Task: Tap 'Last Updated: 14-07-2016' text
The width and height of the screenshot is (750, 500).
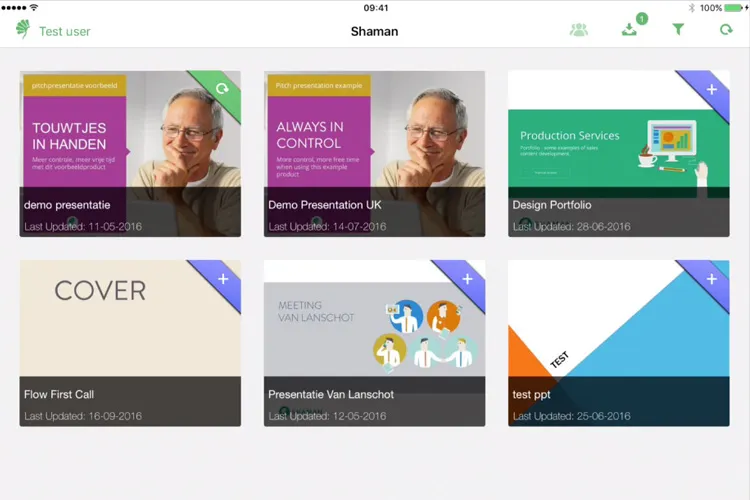Action: (327, 226)
